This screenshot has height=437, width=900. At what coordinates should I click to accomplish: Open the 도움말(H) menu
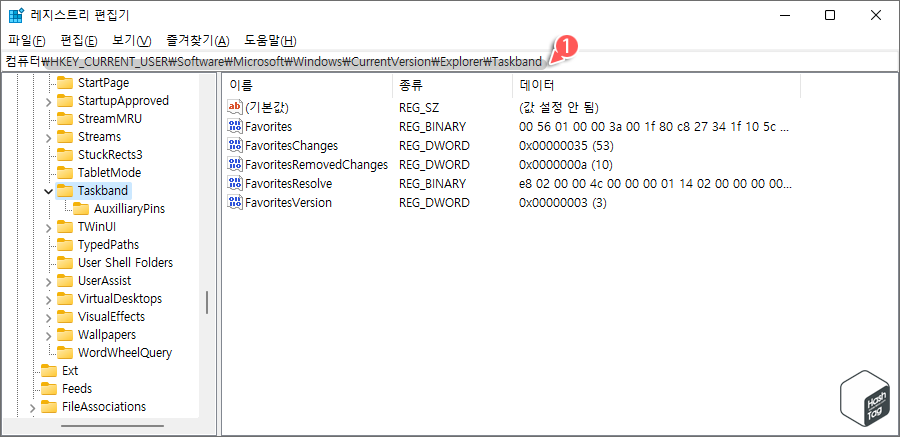tap(270, 41)
